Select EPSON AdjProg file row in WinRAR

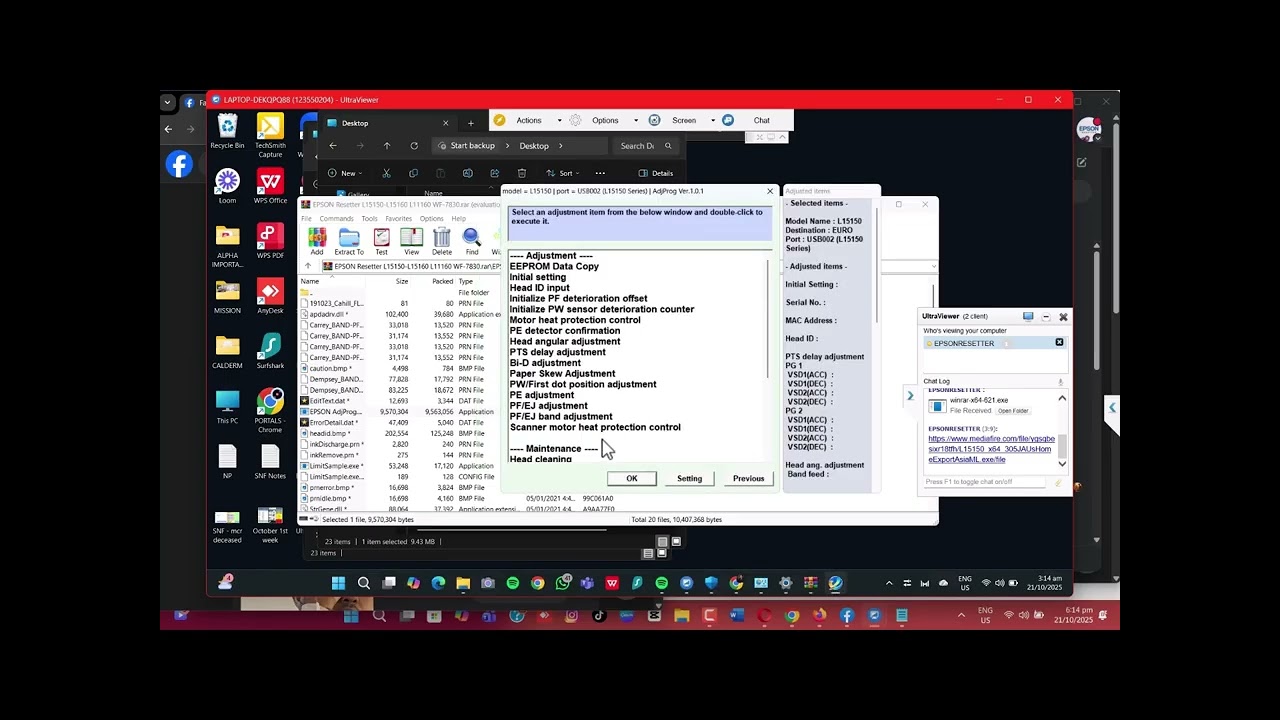(400, 412)
